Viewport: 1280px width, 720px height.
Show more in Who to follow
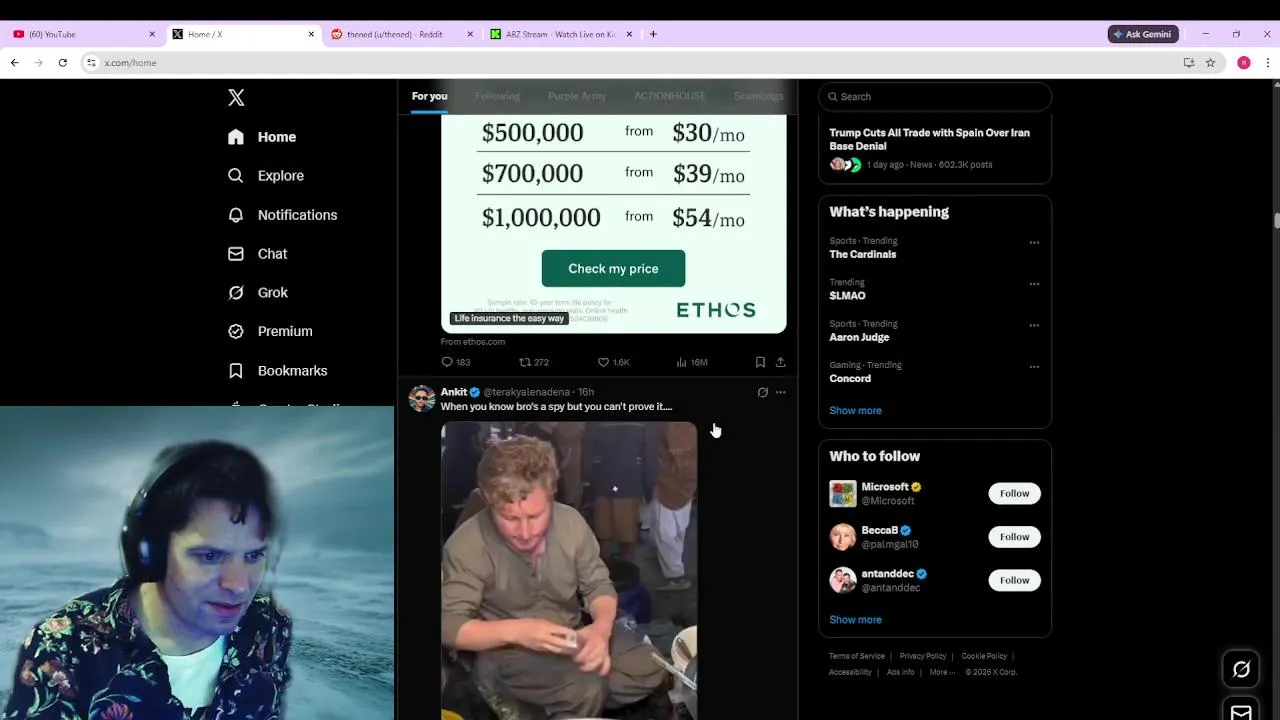[x=855, y=620]
